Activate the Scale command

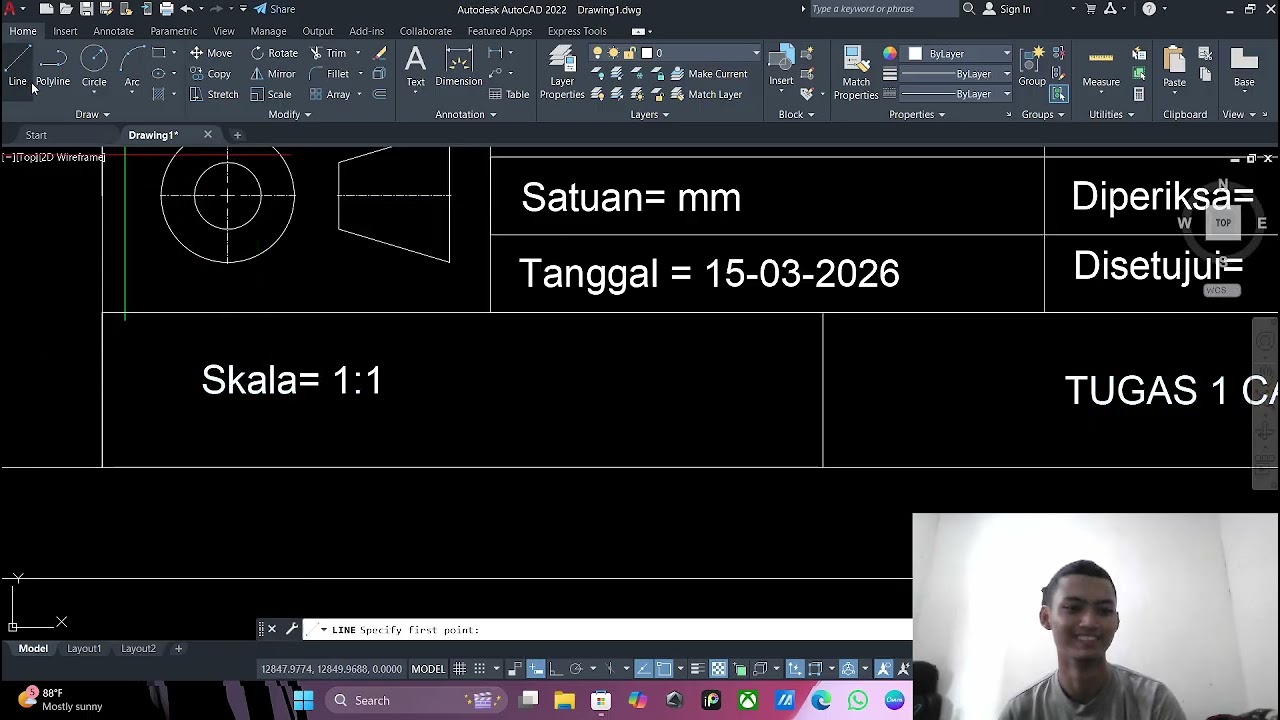click(x=271, y=94)
